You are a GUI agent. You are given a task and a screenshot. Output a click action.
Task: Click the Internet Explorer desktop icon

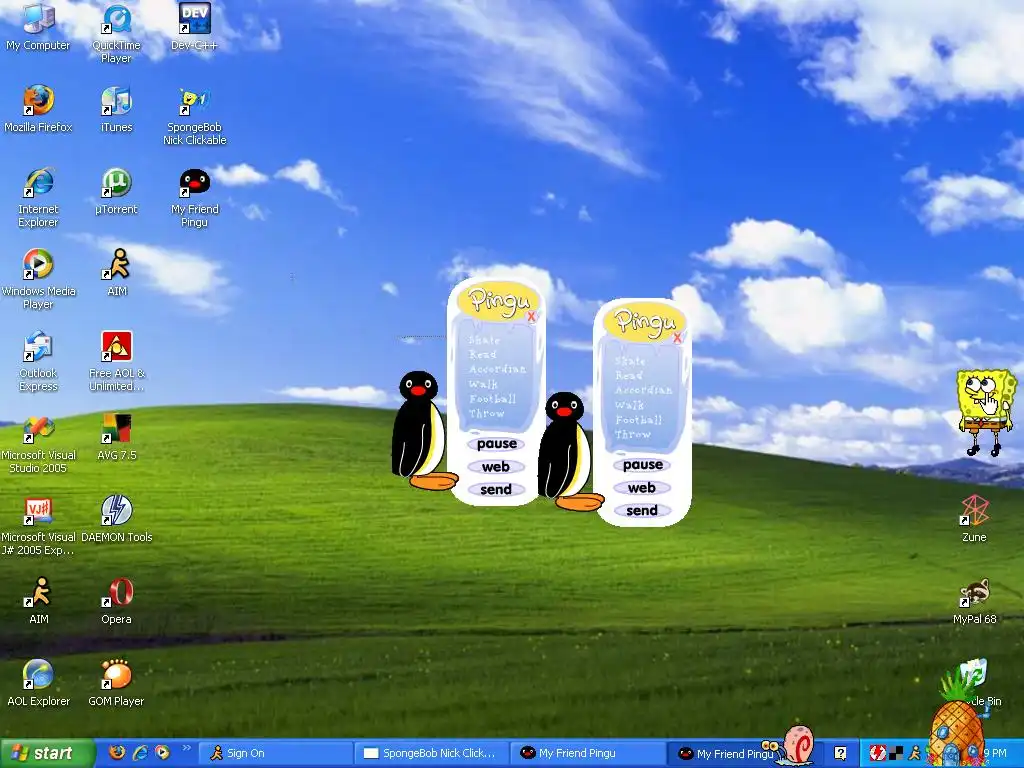tap(38, 197)
